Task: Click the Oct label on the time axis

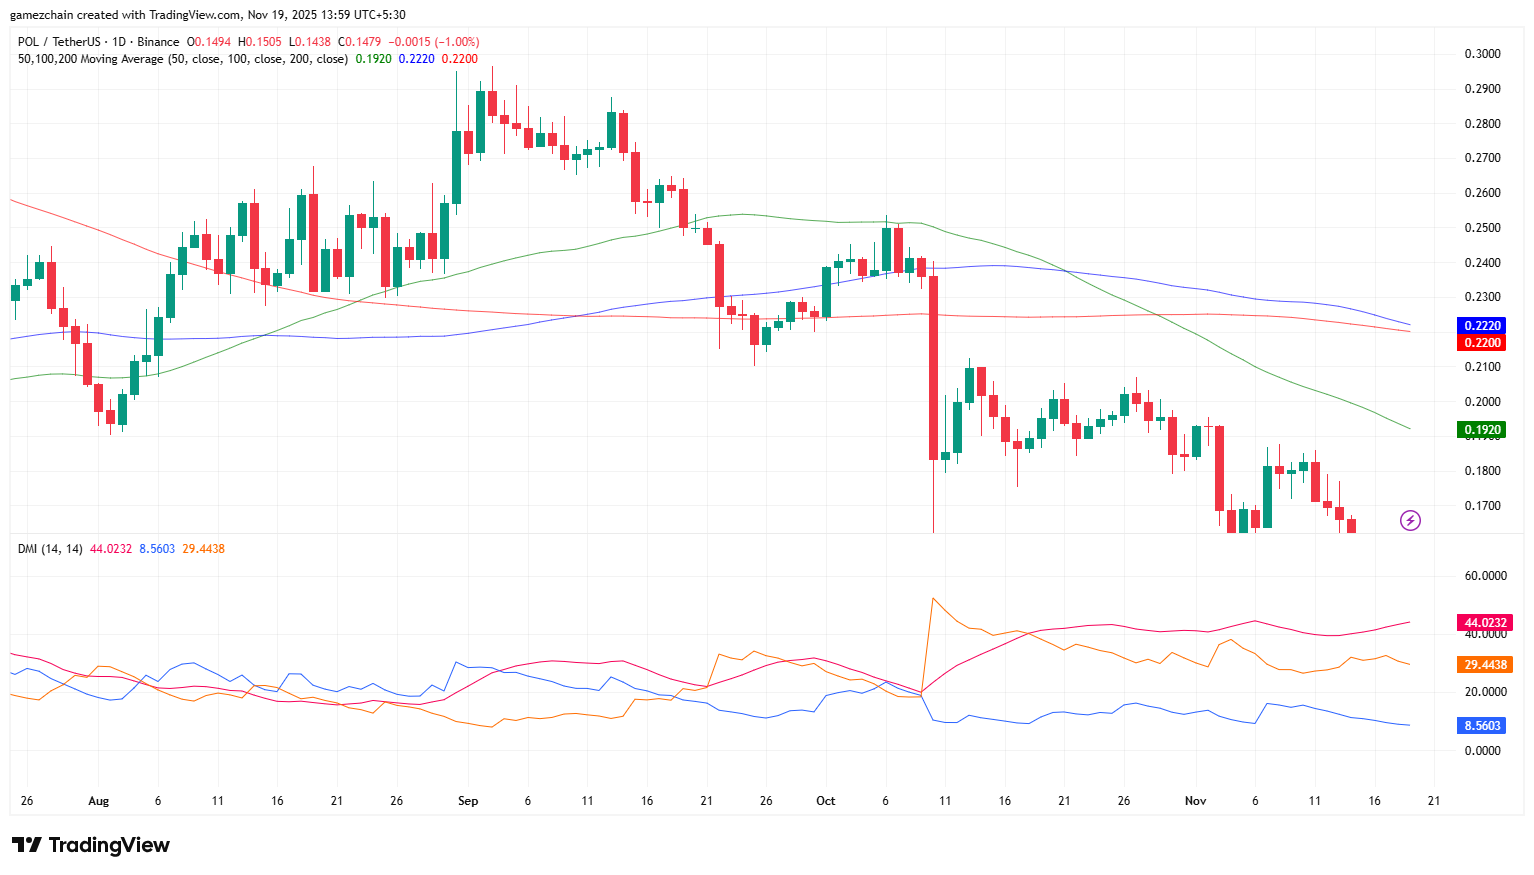Action: pos(825,801)
